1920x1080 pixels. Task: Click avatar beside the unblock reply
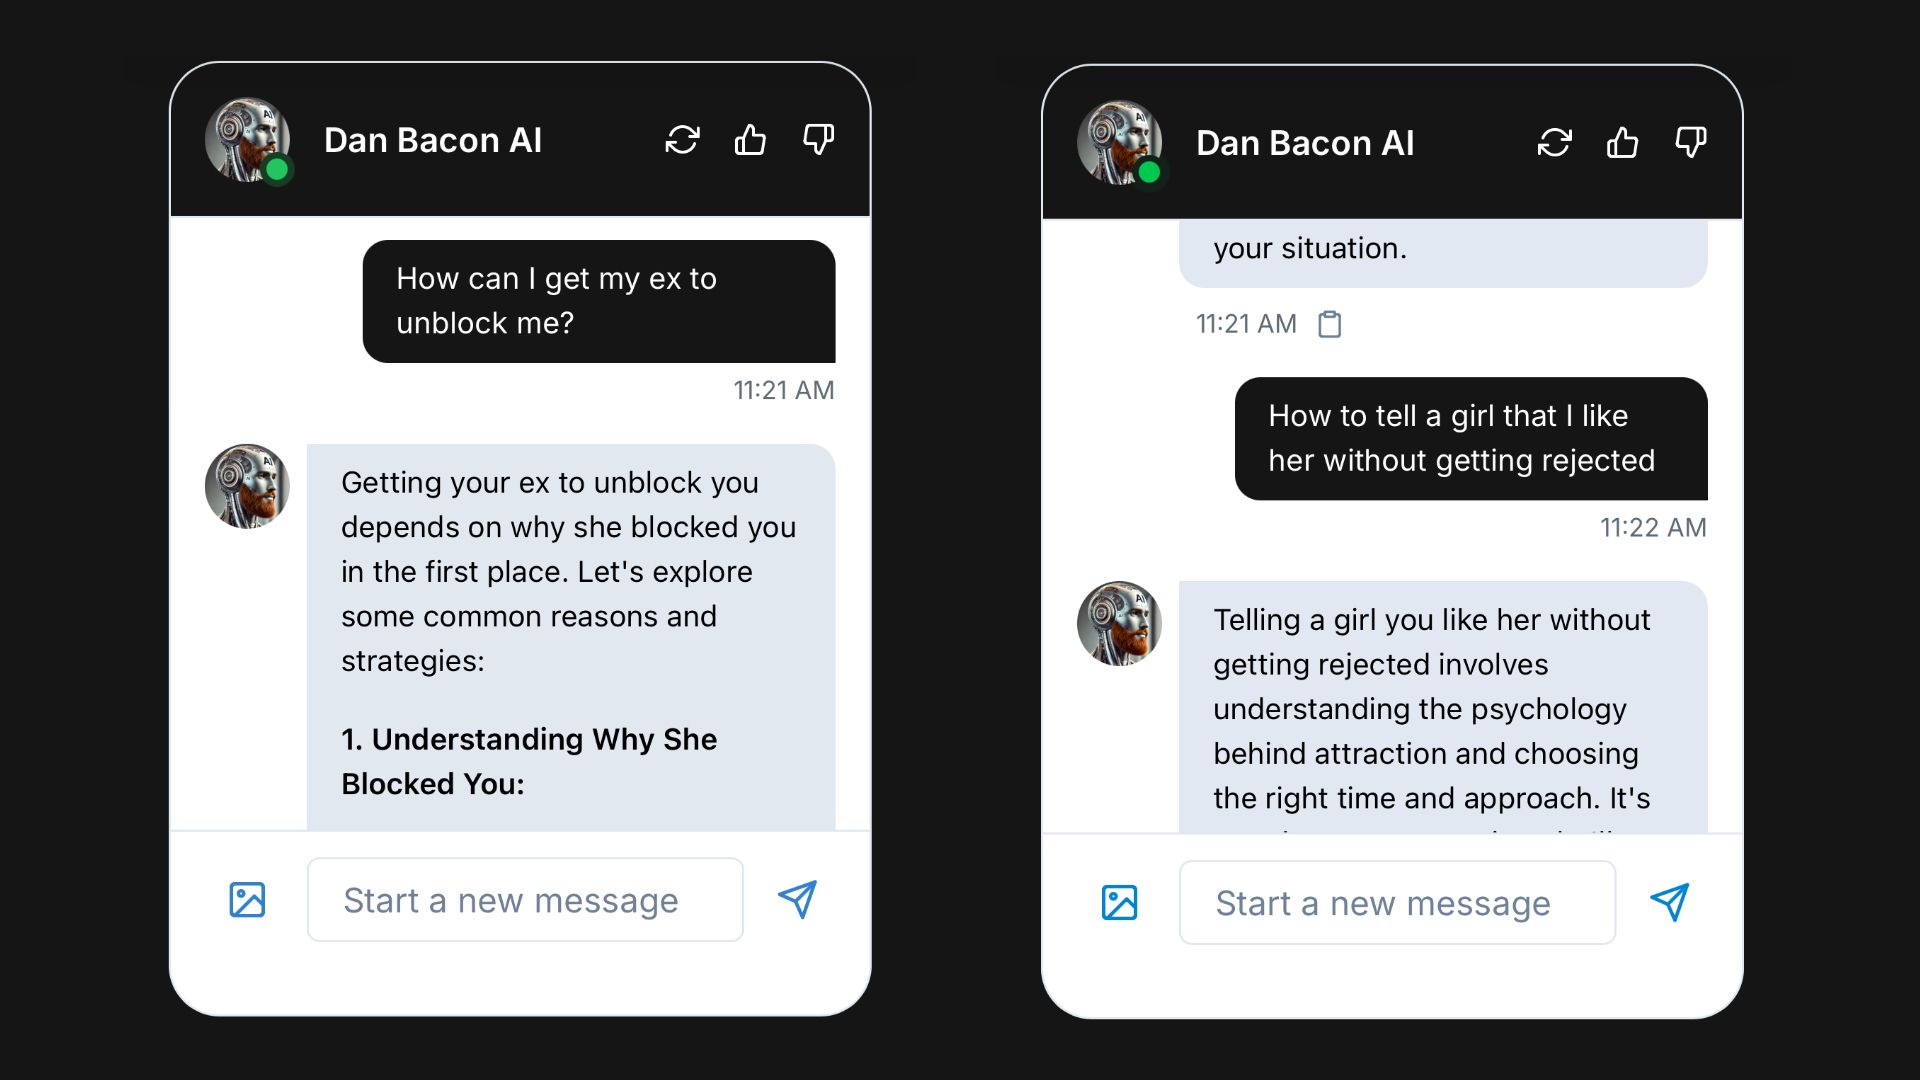[x=247, y=486]
